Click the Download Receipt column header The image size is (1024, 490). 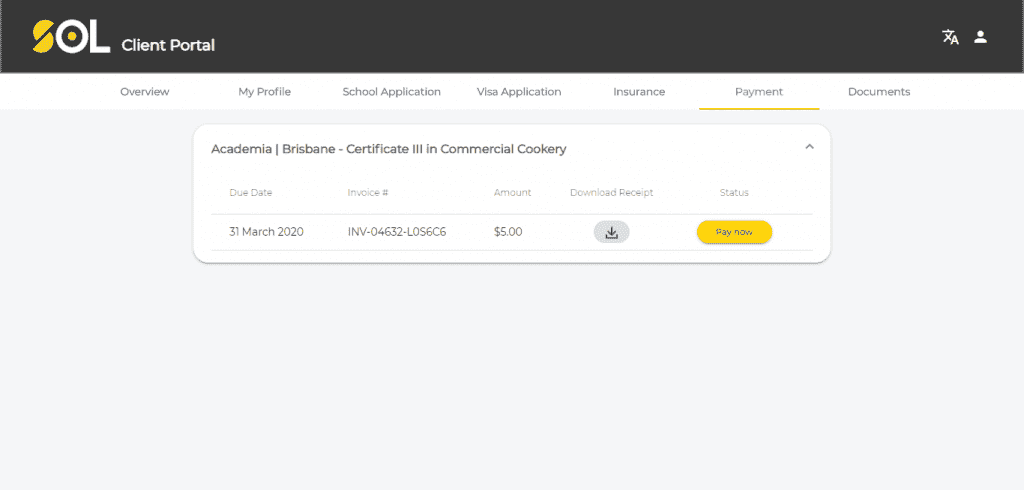tap(611, 193)
